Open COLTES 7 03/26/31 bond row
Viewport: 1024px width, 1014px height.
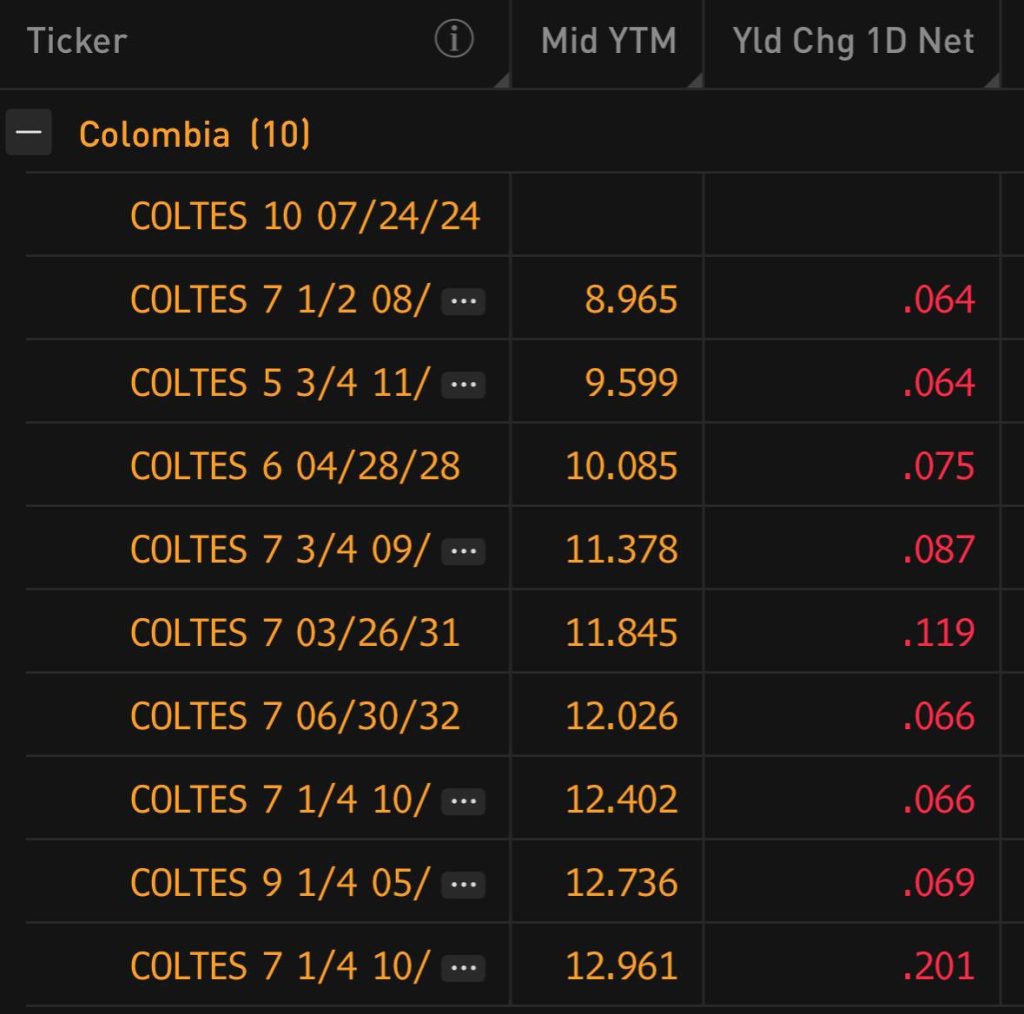coord(295,633)
